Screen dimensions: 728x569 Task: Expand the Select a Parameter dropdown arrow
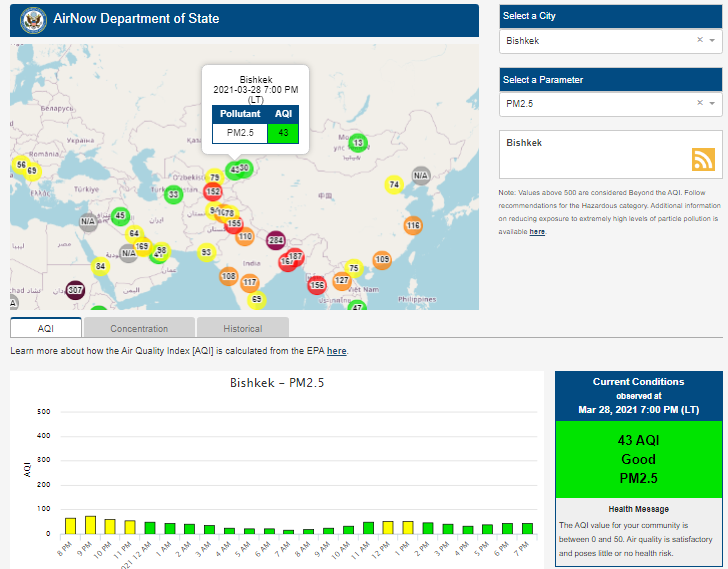[712, 103]
